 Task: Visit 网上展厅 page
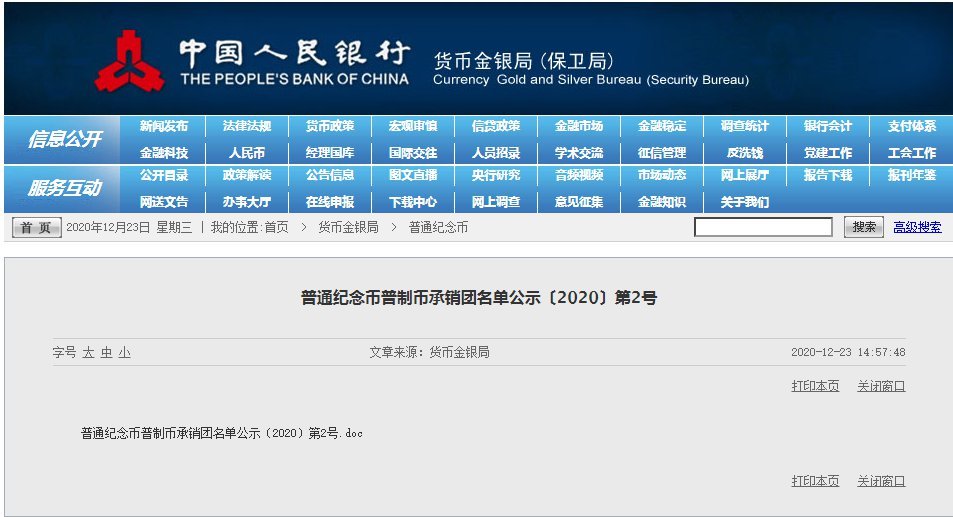(745, 175)
